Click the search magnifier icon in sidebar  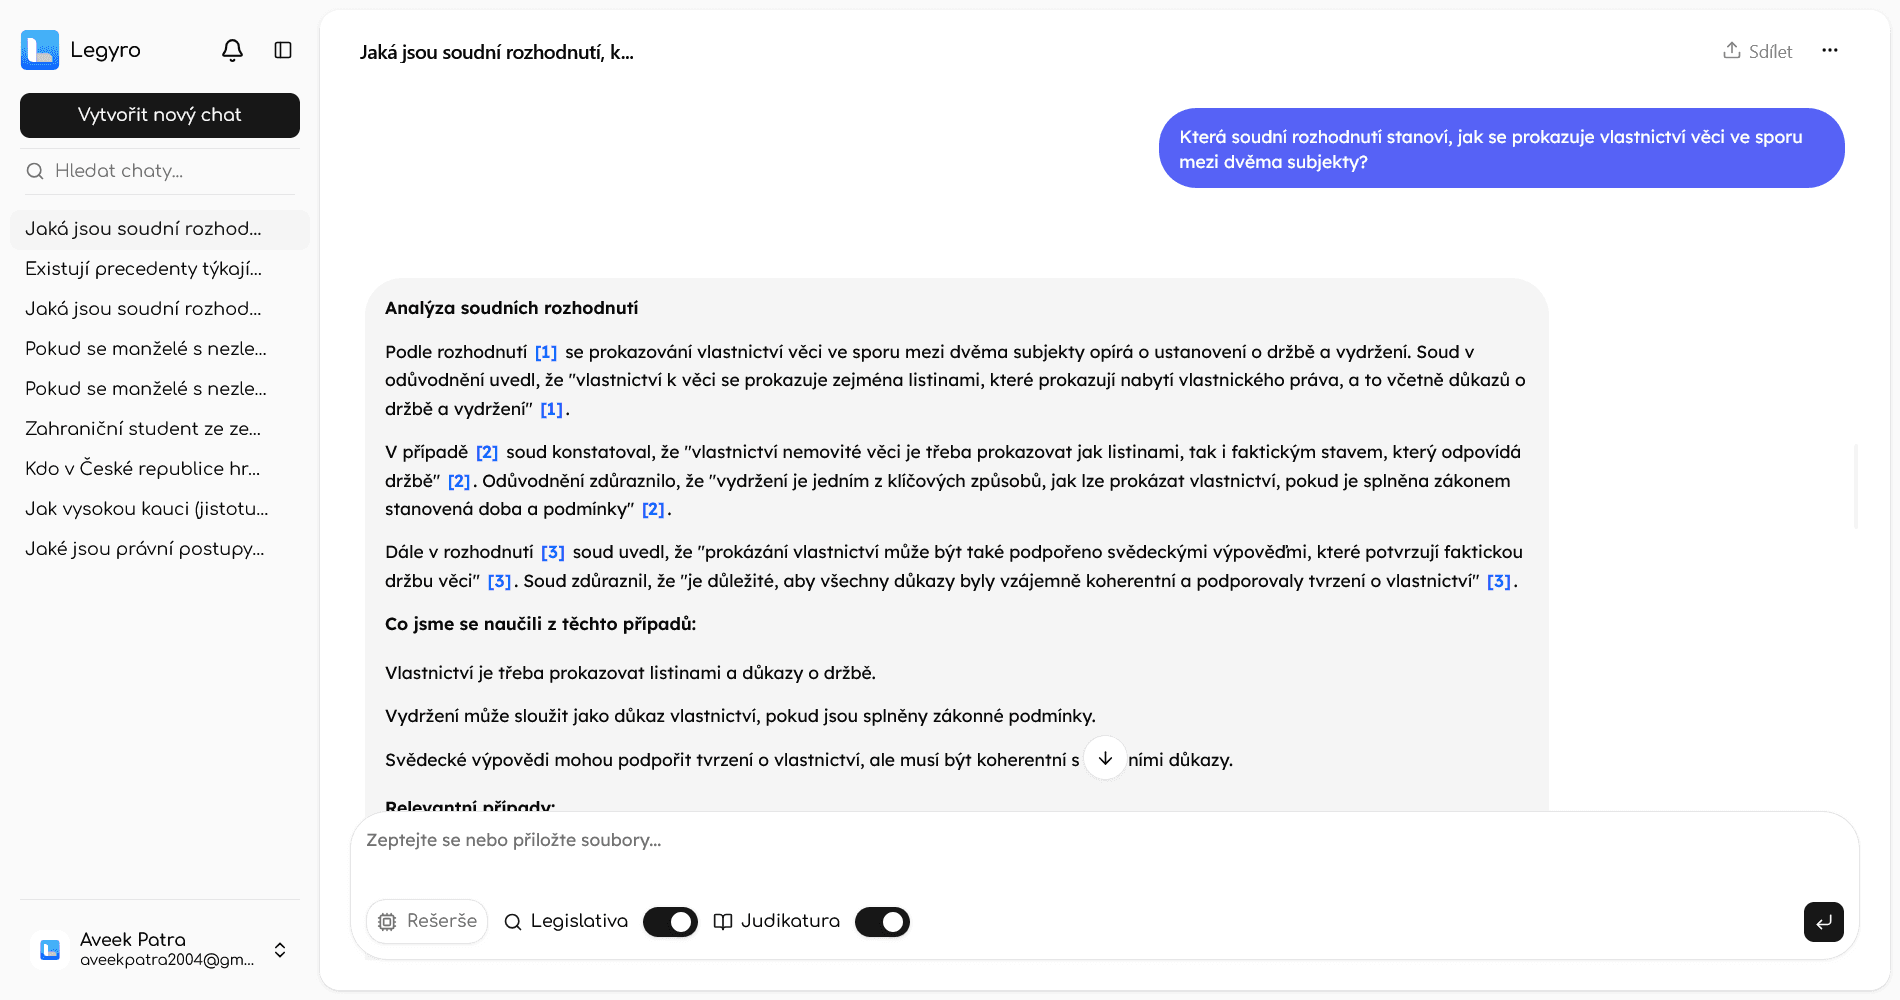pos(35,171)
